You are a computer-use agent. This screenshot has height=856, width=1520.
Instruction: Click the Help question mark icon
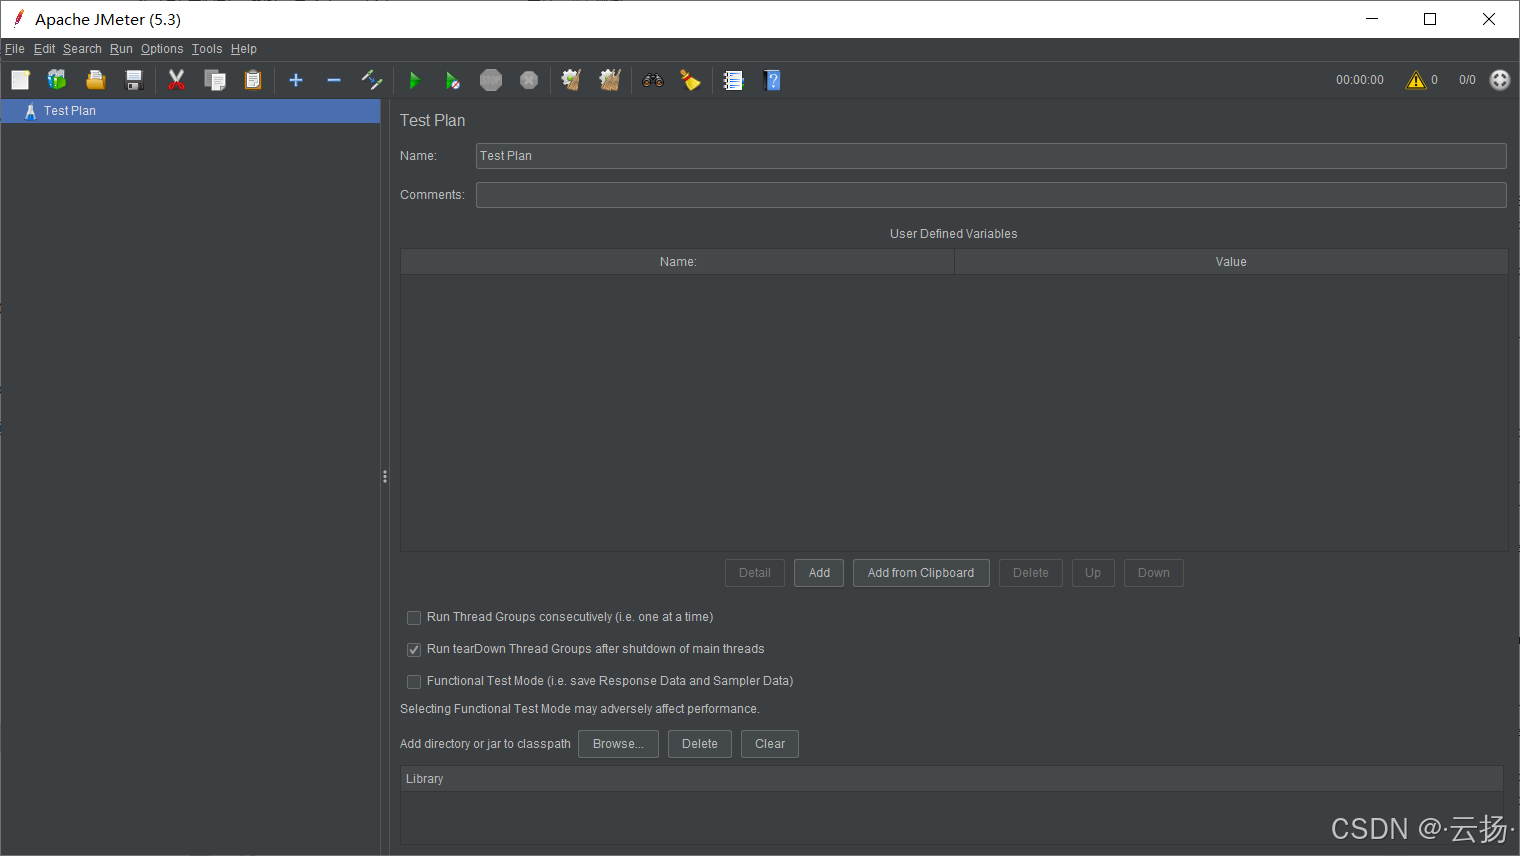pyautogui.click(x=772, y=80)
